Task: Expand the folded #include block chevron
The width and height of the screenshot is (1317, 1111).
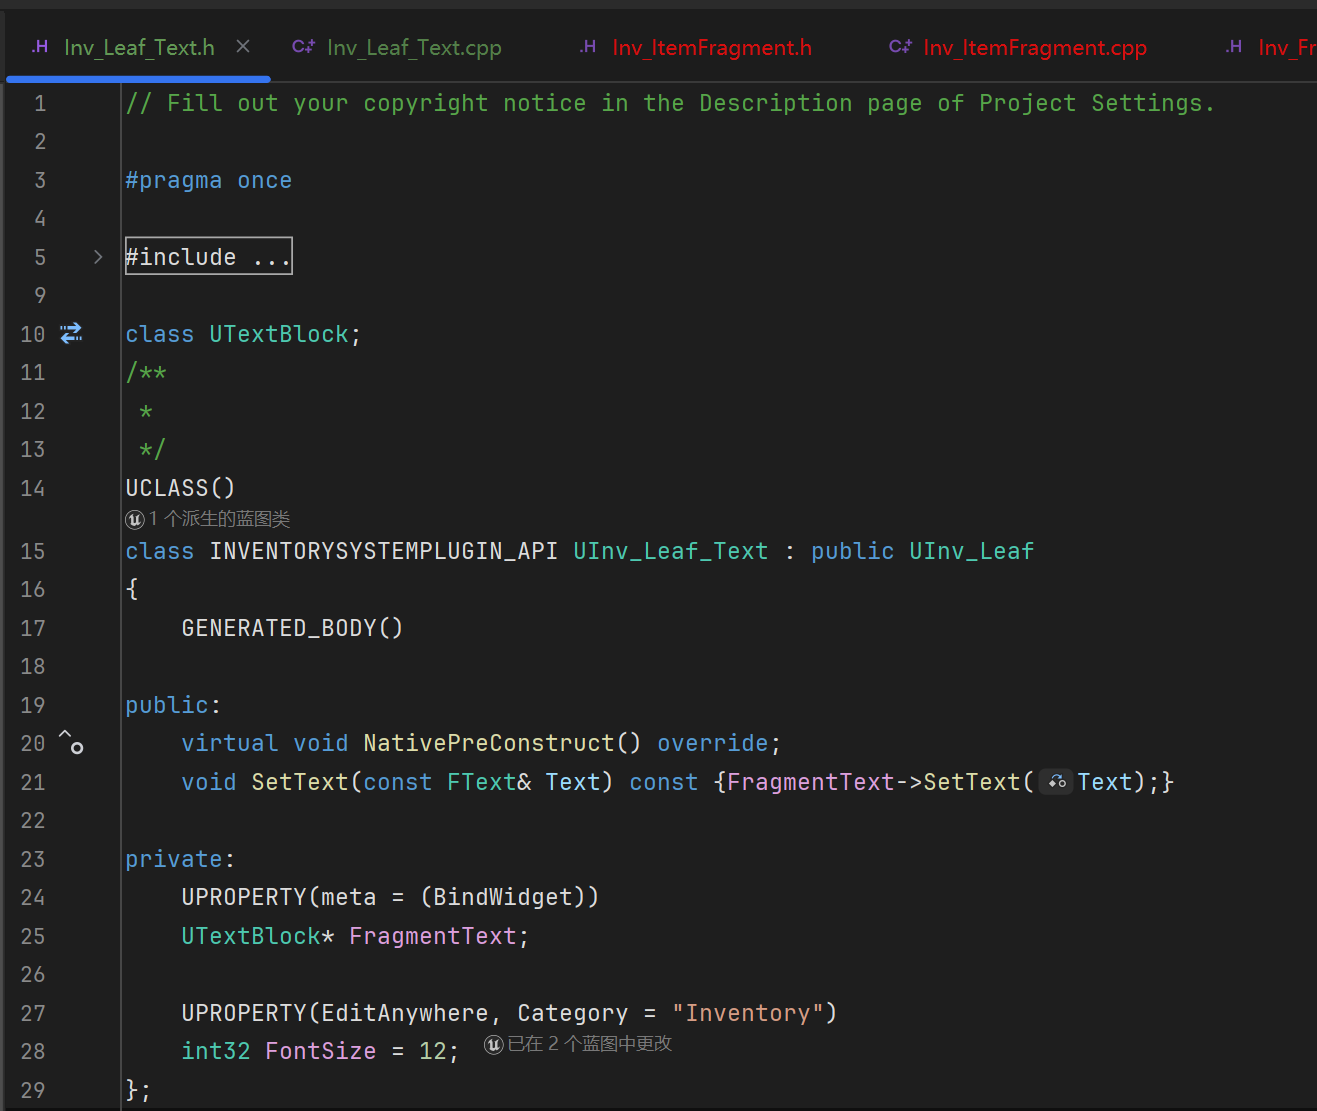Action: coord(98,257)
